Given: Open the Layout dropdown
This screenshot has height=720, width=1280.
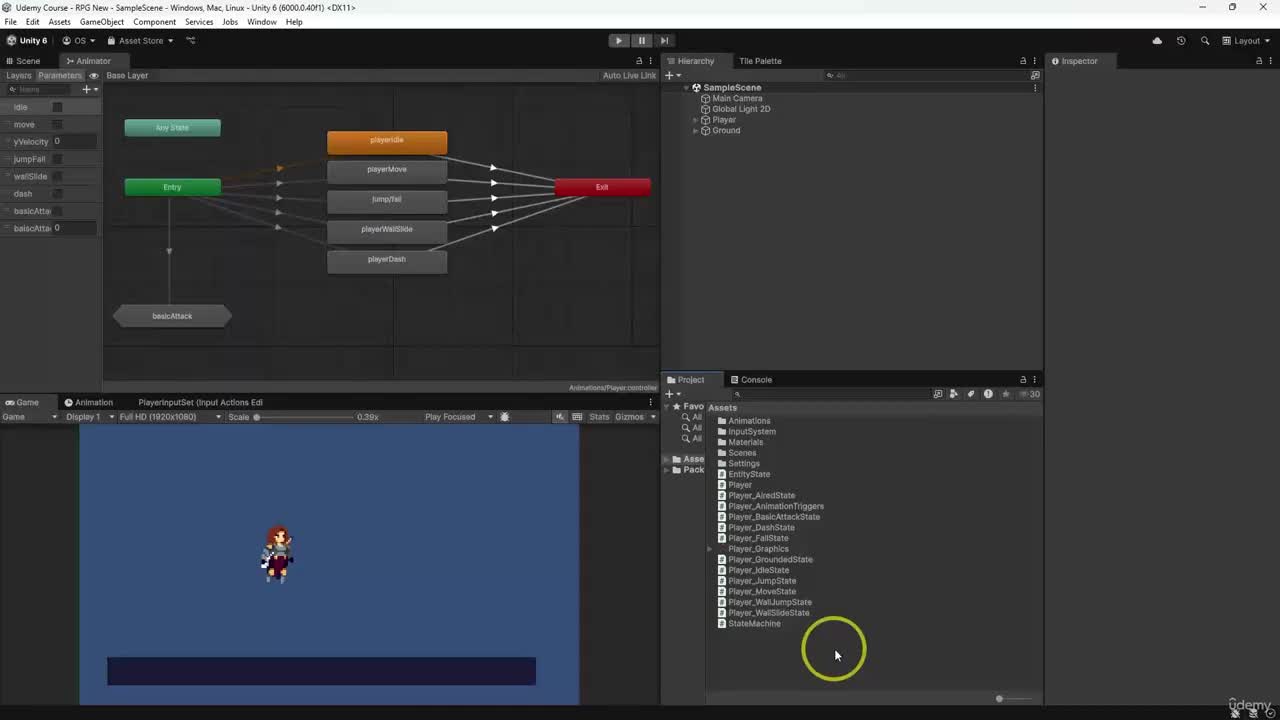Looking at the screenshot, I should (1245, 41).
